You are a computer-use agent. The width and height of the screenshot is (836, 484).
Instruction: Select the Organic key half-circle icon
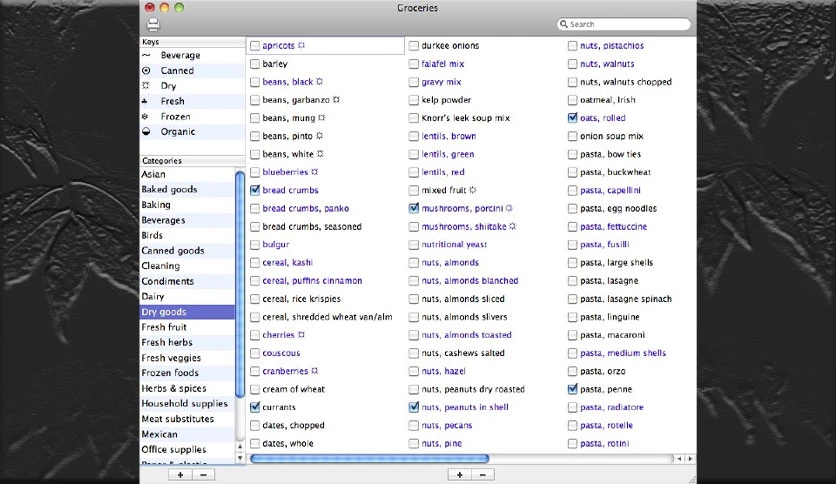pyautogui.click(x=146, y=132)
